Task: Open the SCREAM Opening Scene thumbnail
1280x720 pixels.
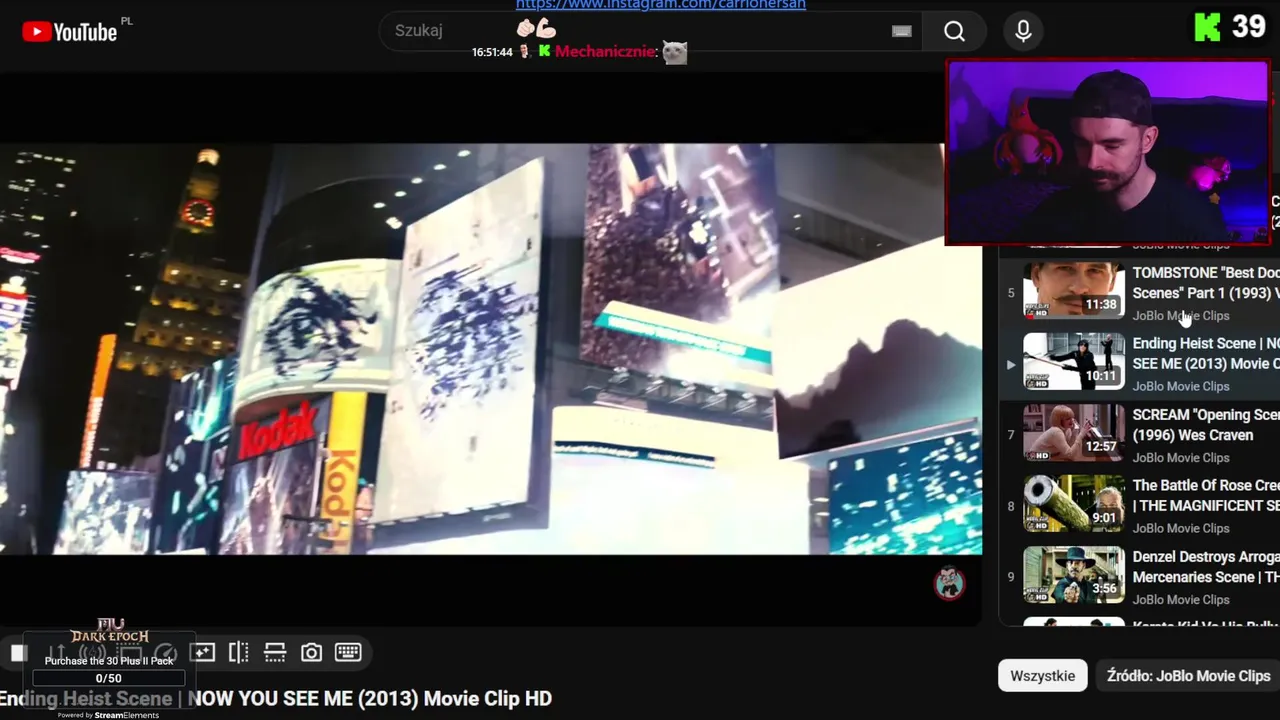Action: (1073, 432)
